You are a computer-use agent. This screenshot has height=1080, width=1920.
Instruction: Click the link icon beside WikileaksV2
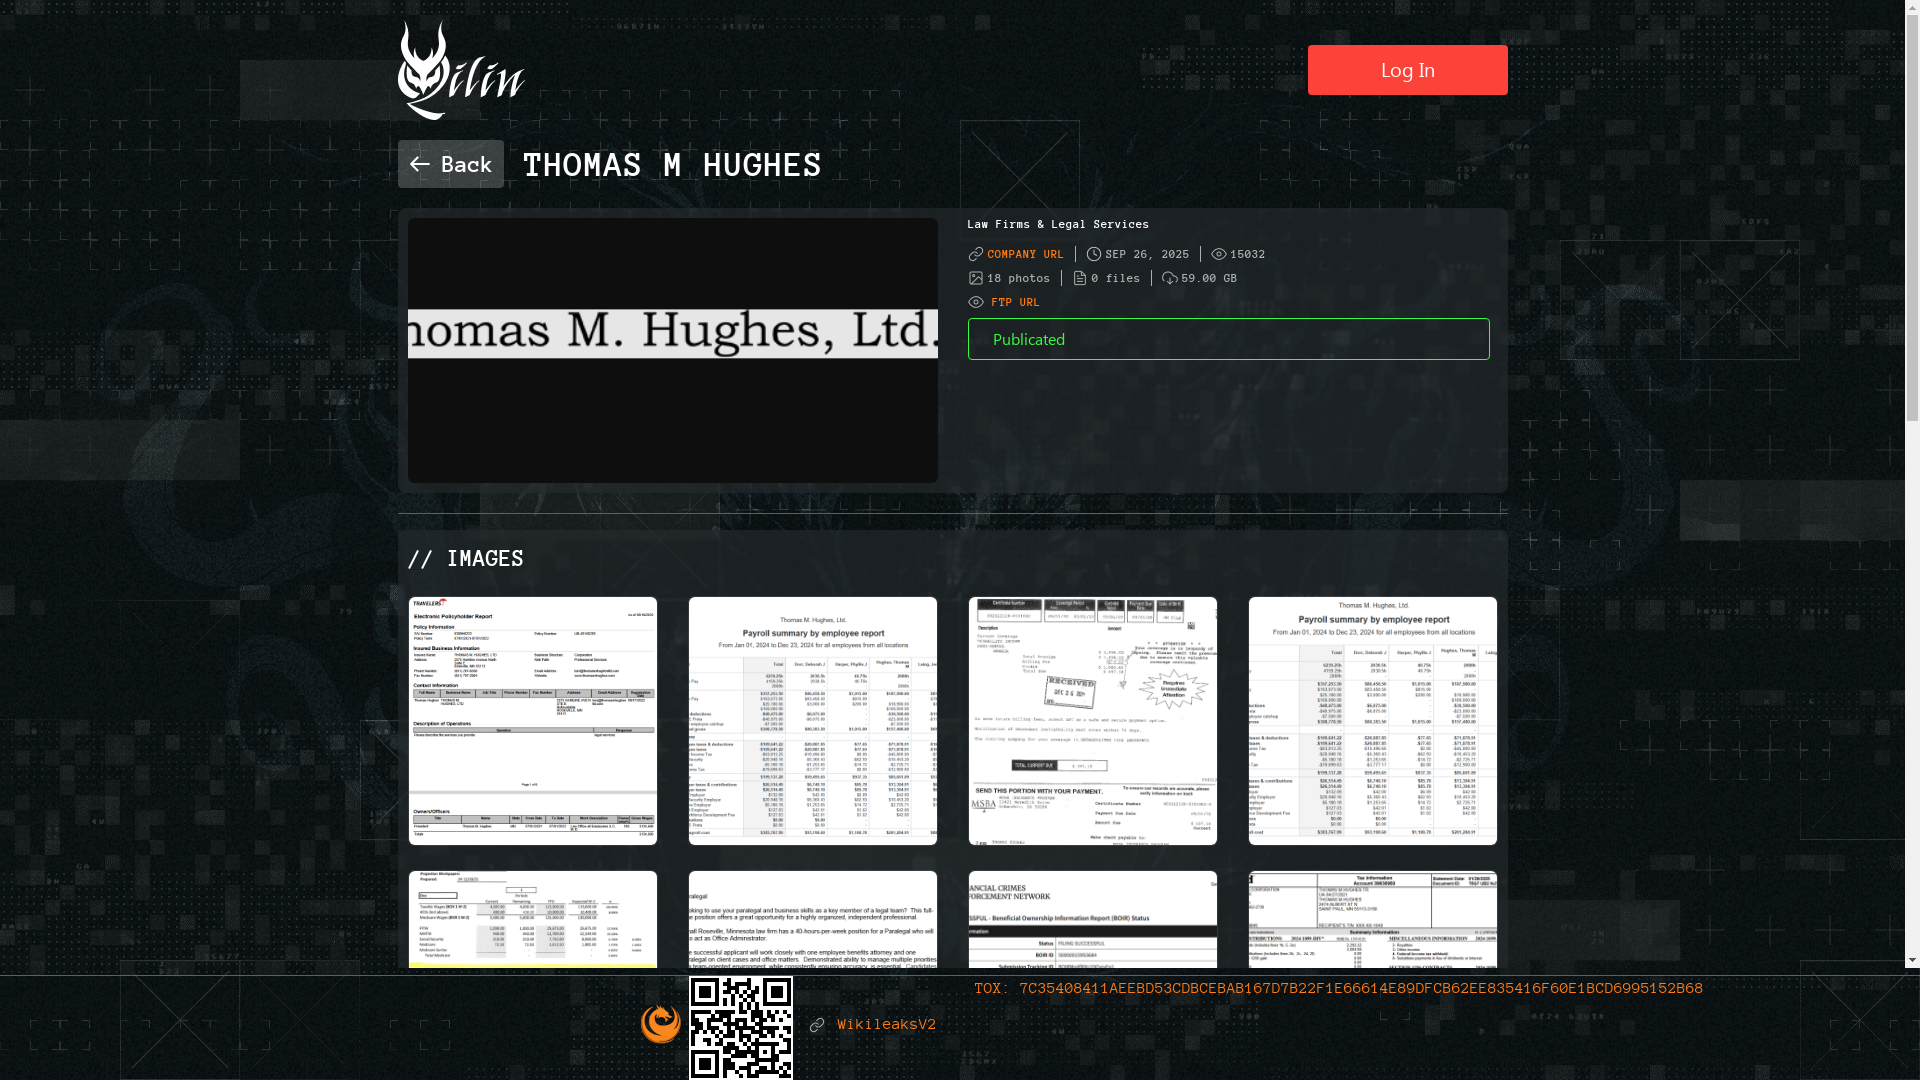(817, 1025)
